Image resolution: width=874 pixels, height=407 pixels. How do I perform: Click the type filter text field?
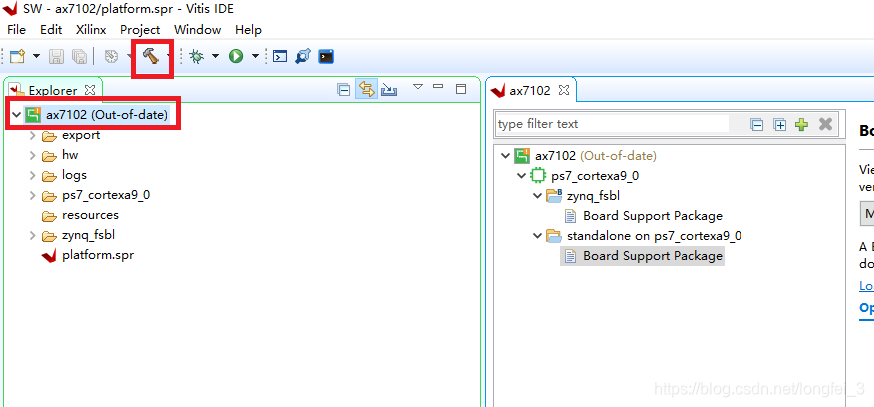coord(611,124)
